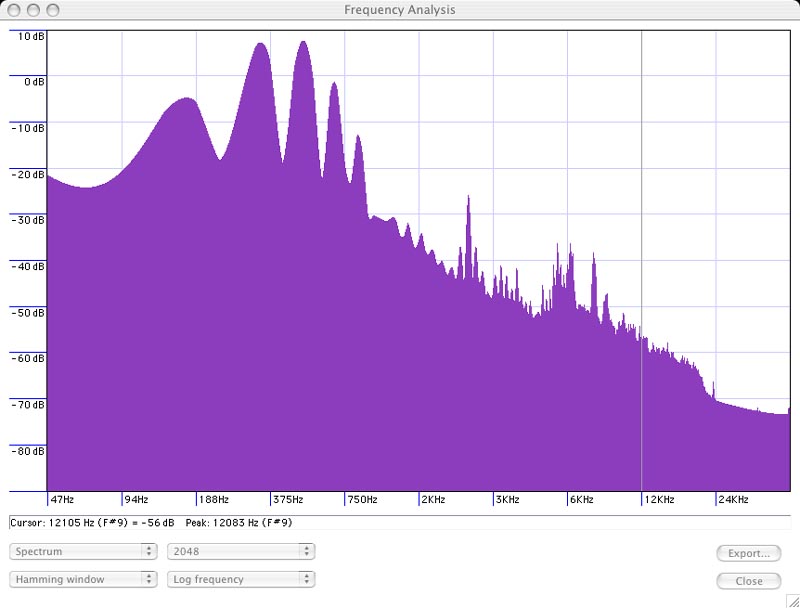Image resolution: width=800 pixels, height=608 pixels.
Task: Open the Log frequency axis dropdown
Action: (x=241, y=579)
